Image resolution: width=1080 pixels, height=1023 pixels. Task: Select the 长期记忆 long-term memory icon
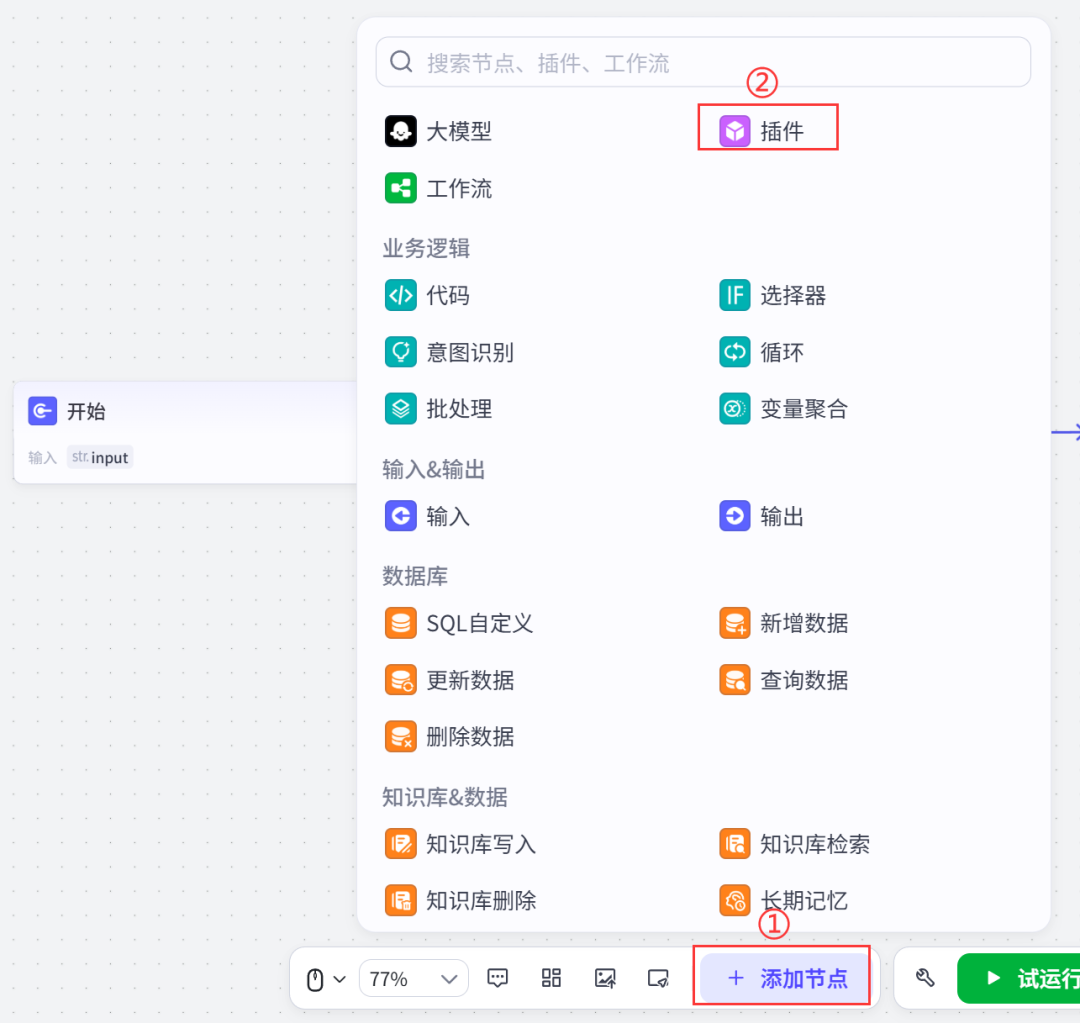(x=734, y=900)
